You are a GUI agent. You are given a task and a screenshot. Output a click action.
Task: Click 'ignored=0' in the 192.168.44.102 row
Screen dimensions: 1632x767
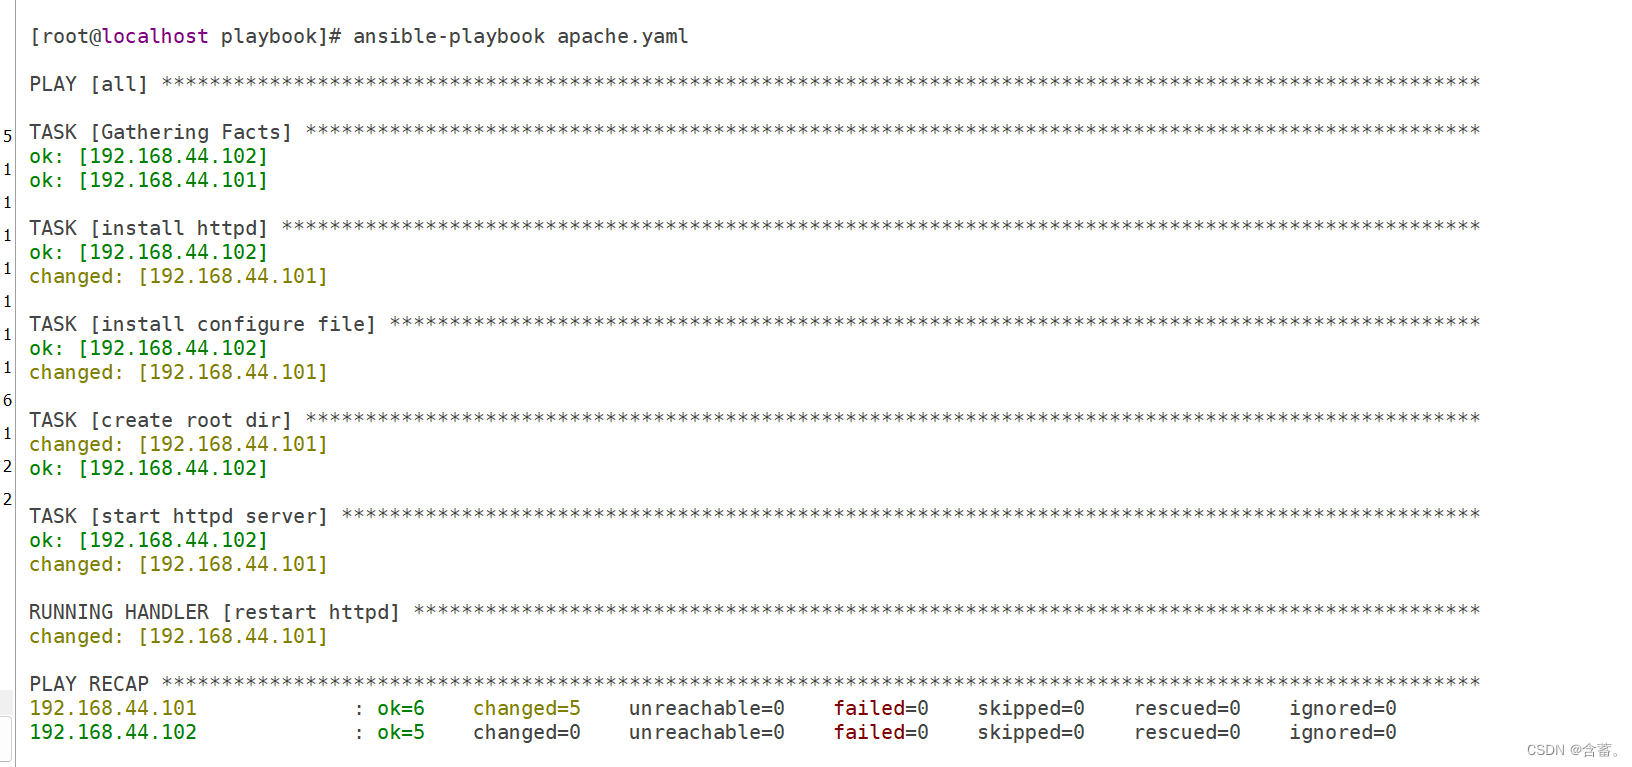1343,732
